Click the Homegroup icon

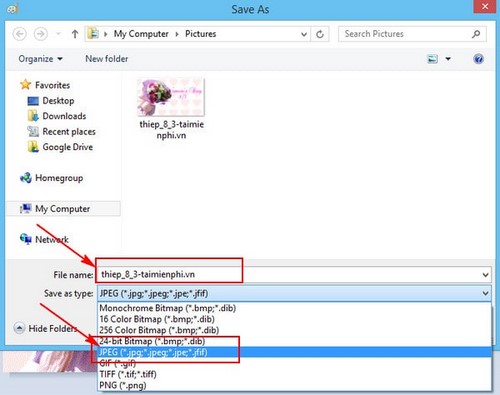click(x=26, y=178)
